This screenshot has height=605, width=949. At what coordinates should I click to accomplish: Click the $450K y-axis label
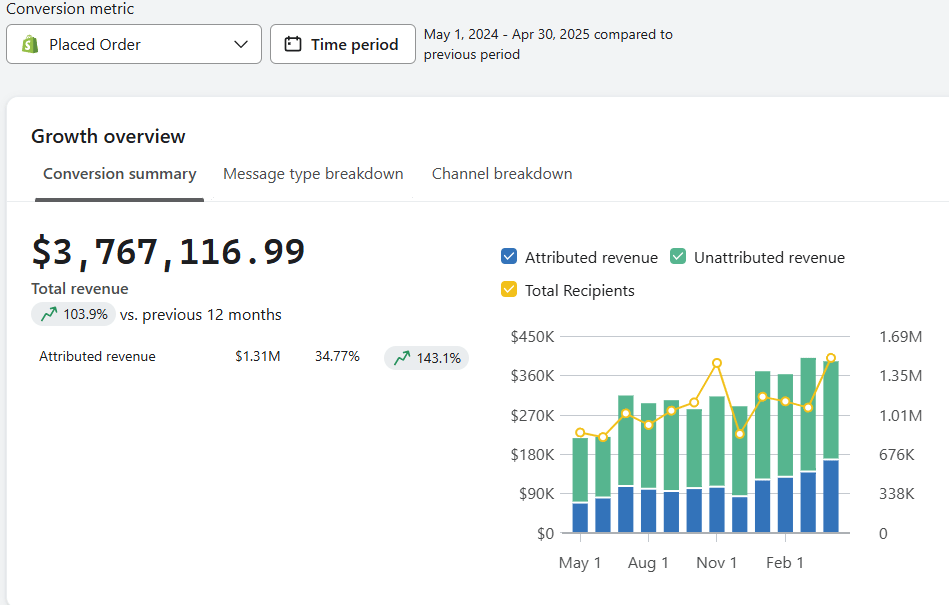[x=532, y=336]
